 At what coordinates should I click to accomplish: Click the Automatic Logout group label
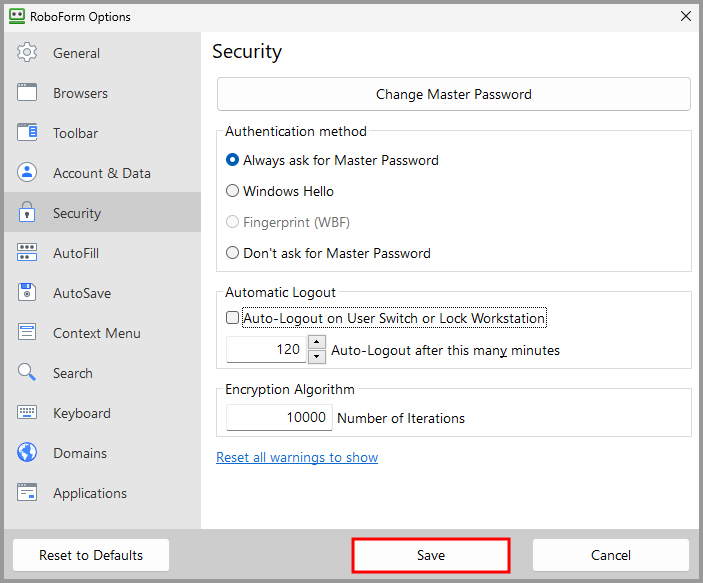coord(280,292)
